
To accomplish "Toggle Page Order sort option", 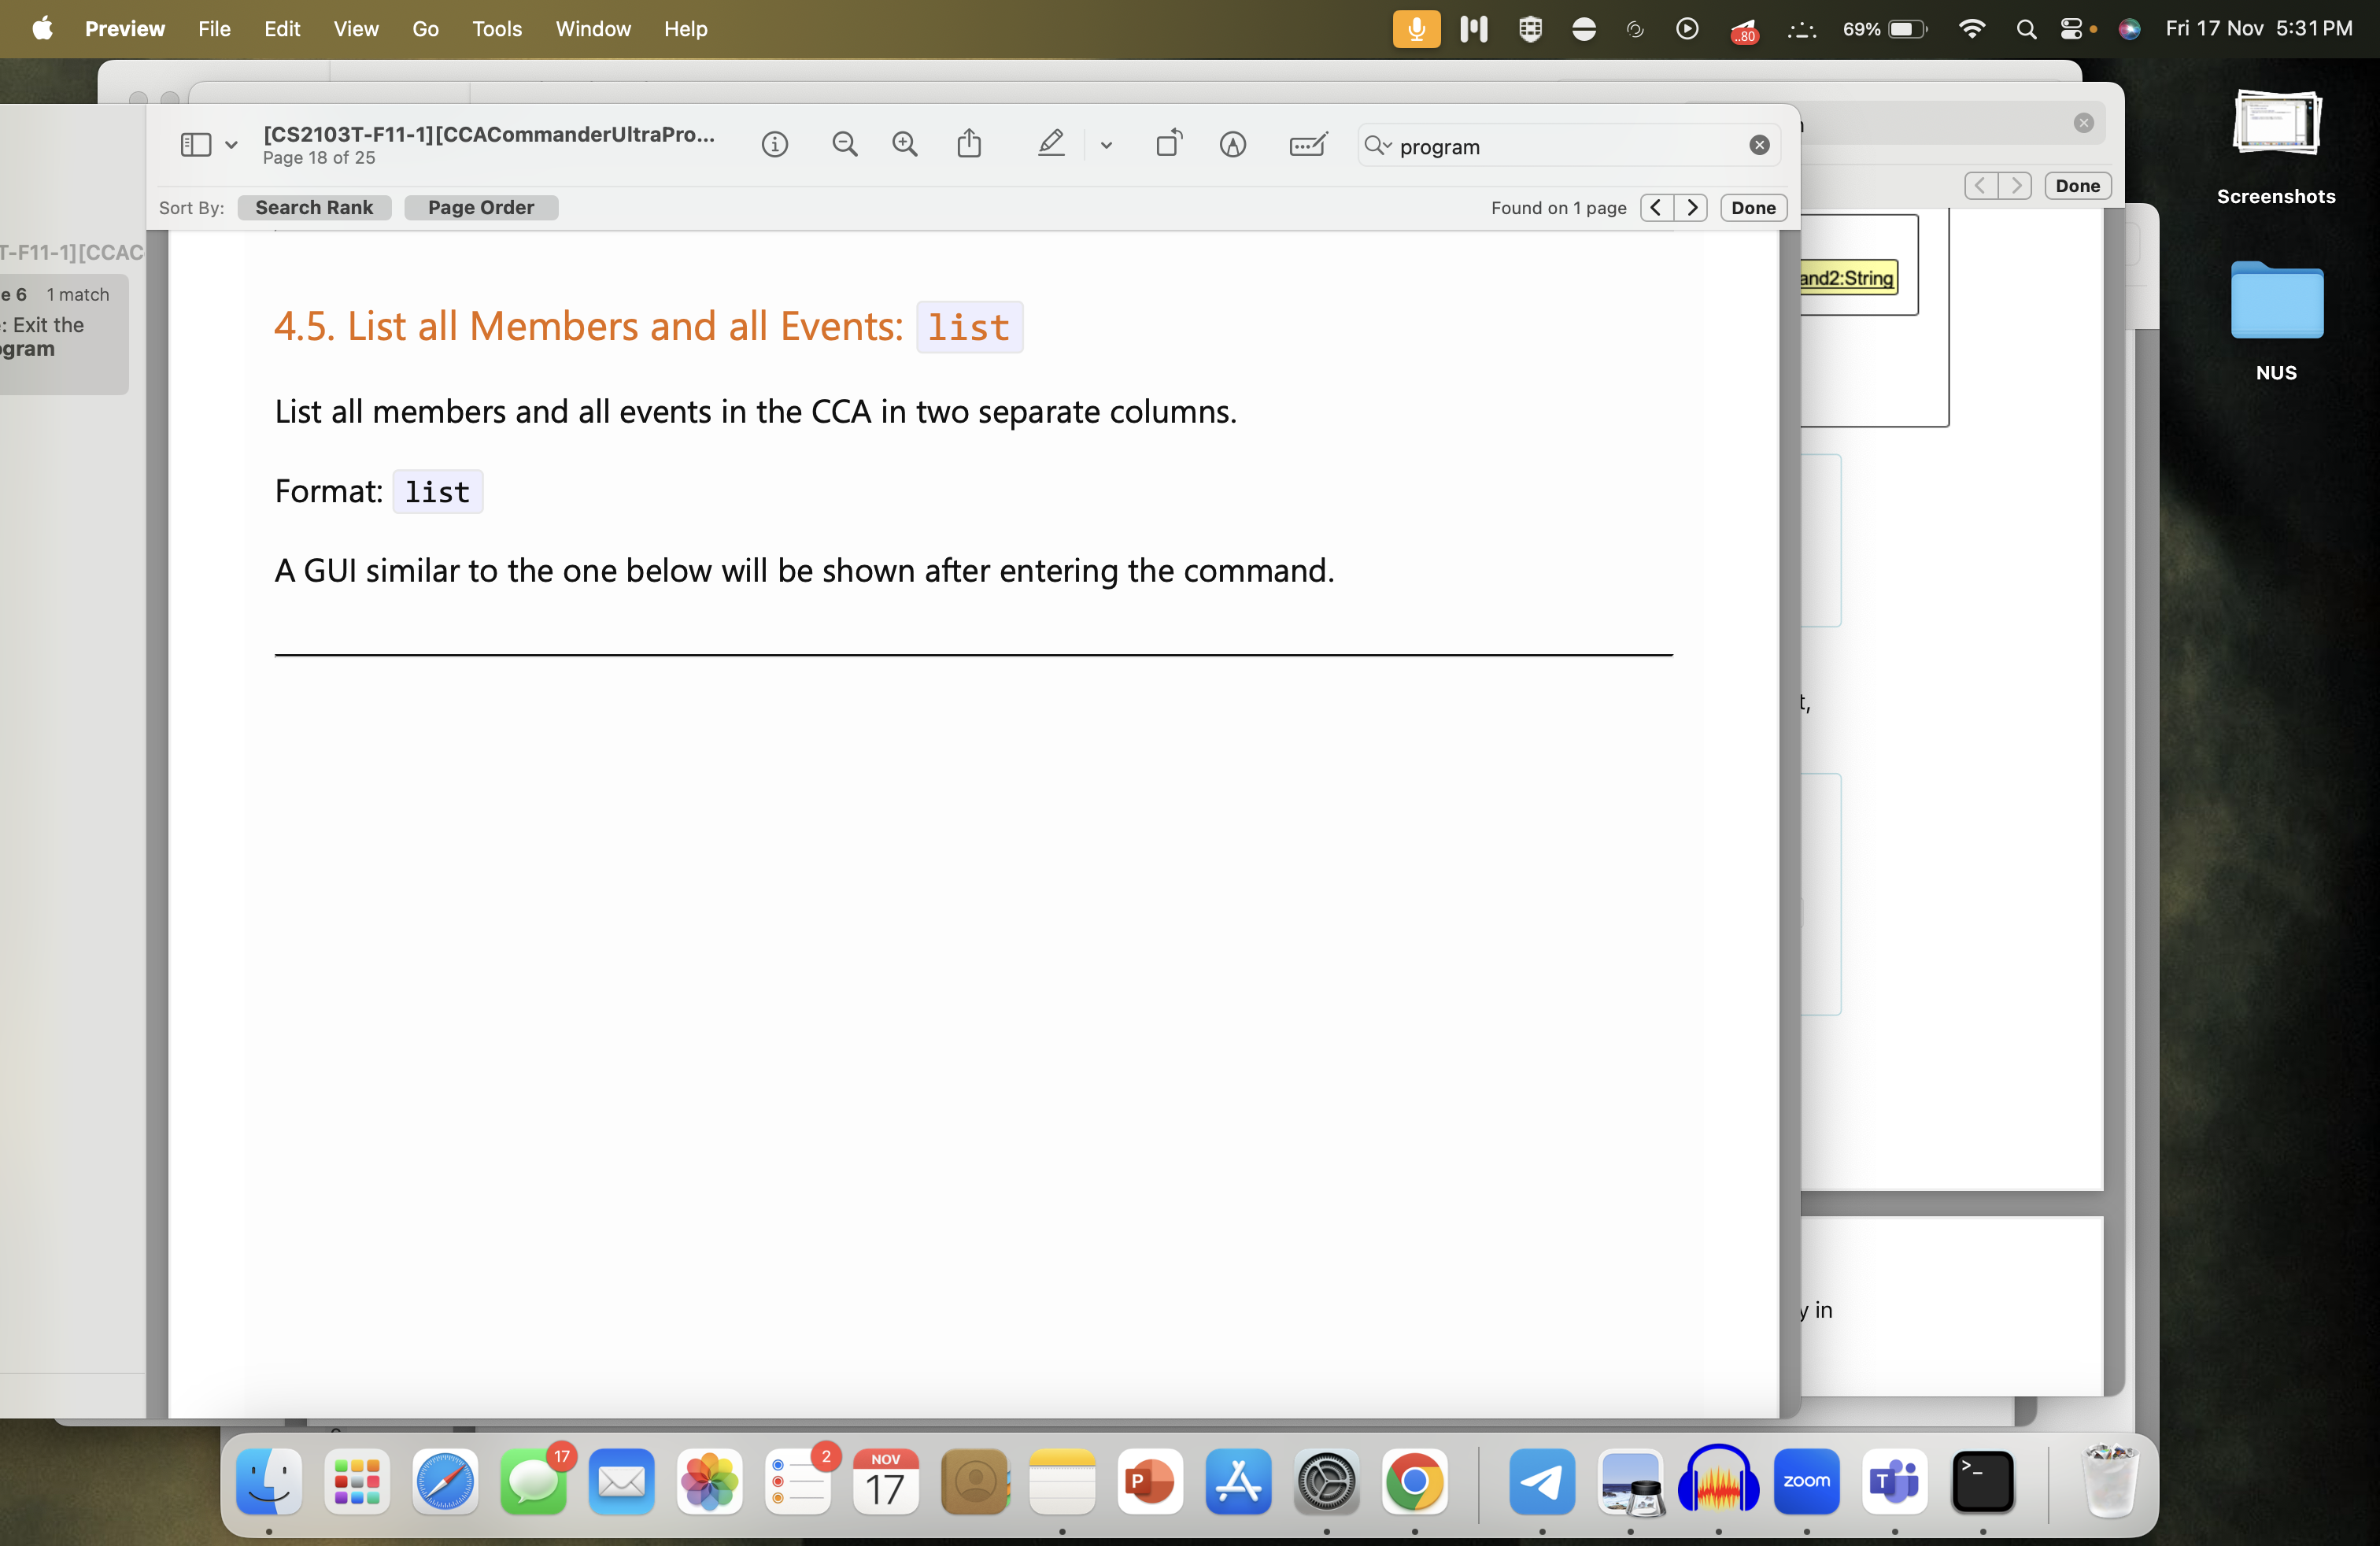I will tap(481, 206).
